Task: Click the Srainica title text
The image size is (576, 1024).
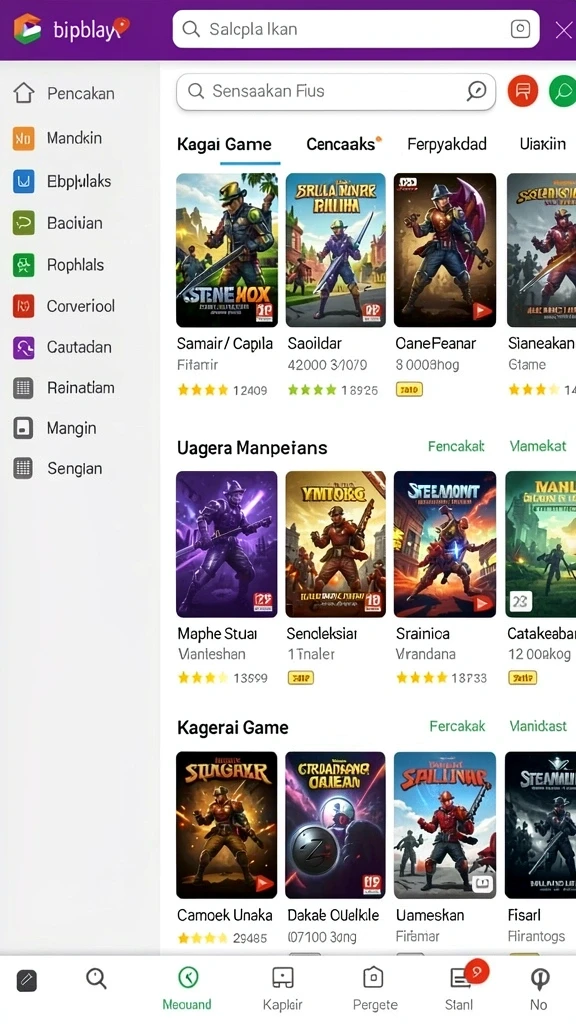Action: point(423,633)
